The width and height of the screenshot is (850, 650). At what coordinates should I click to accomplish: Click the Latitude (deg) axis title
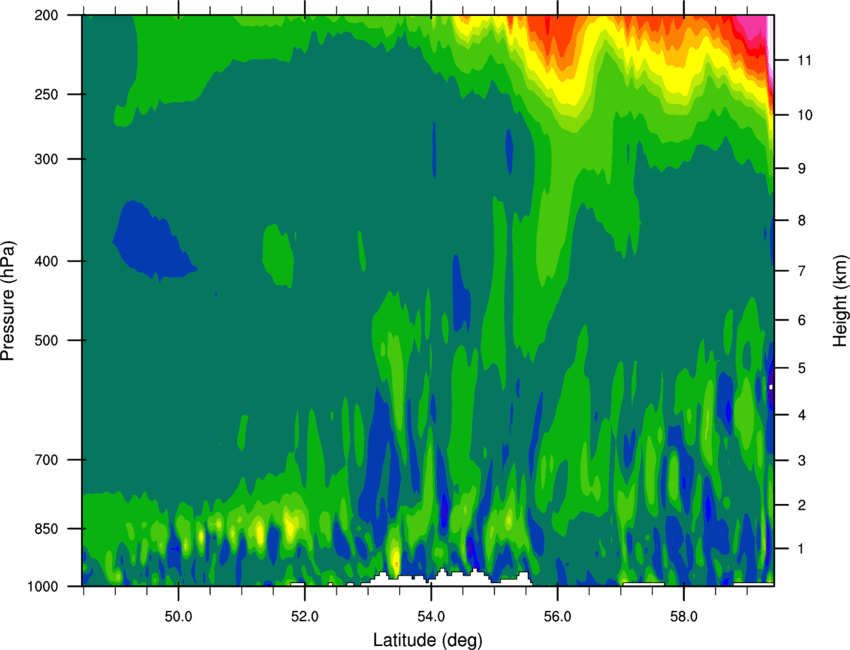click(428, 640)
